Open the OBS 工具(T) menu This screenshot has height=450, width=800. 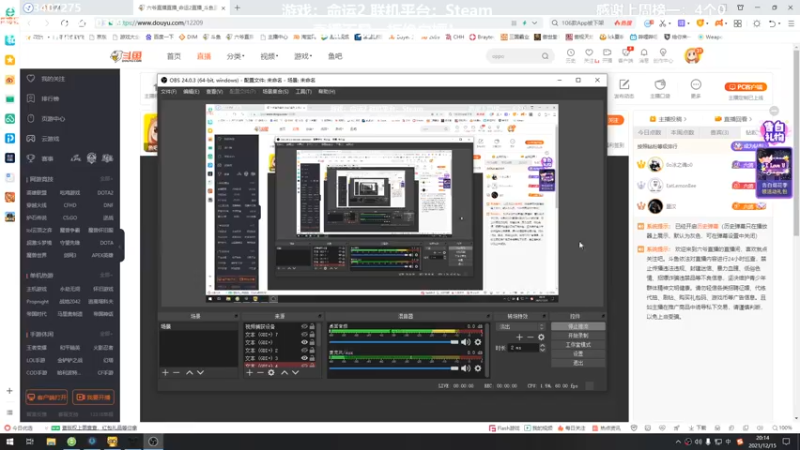(x=304, y=92)
